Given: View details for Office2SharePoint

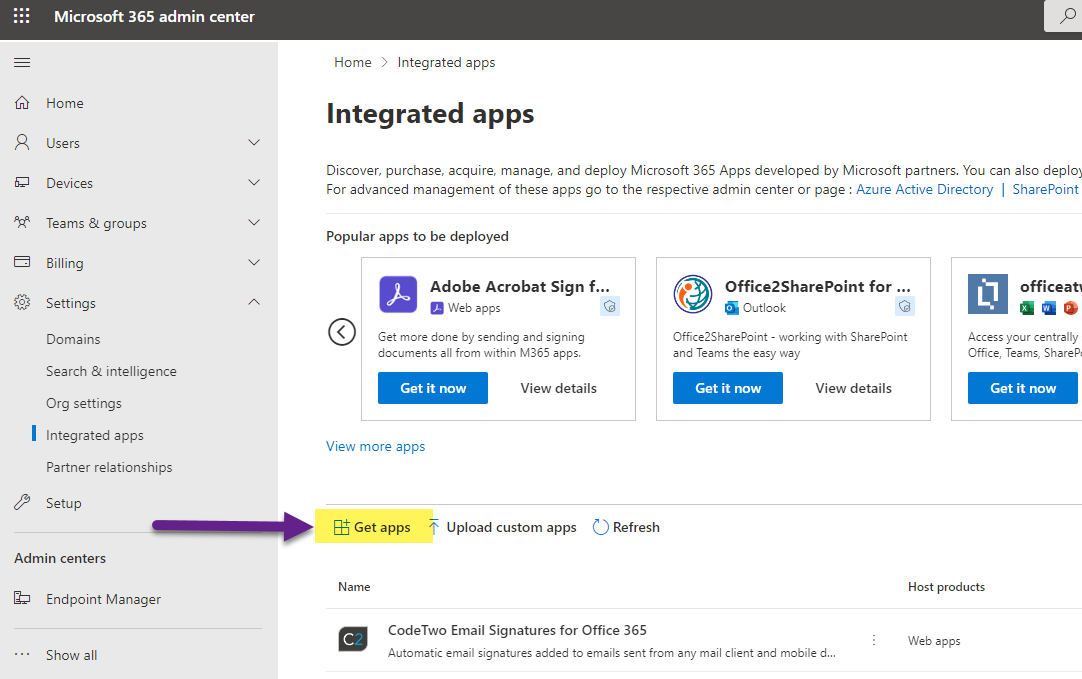Looking at the screenshot, I should [854, 388].
